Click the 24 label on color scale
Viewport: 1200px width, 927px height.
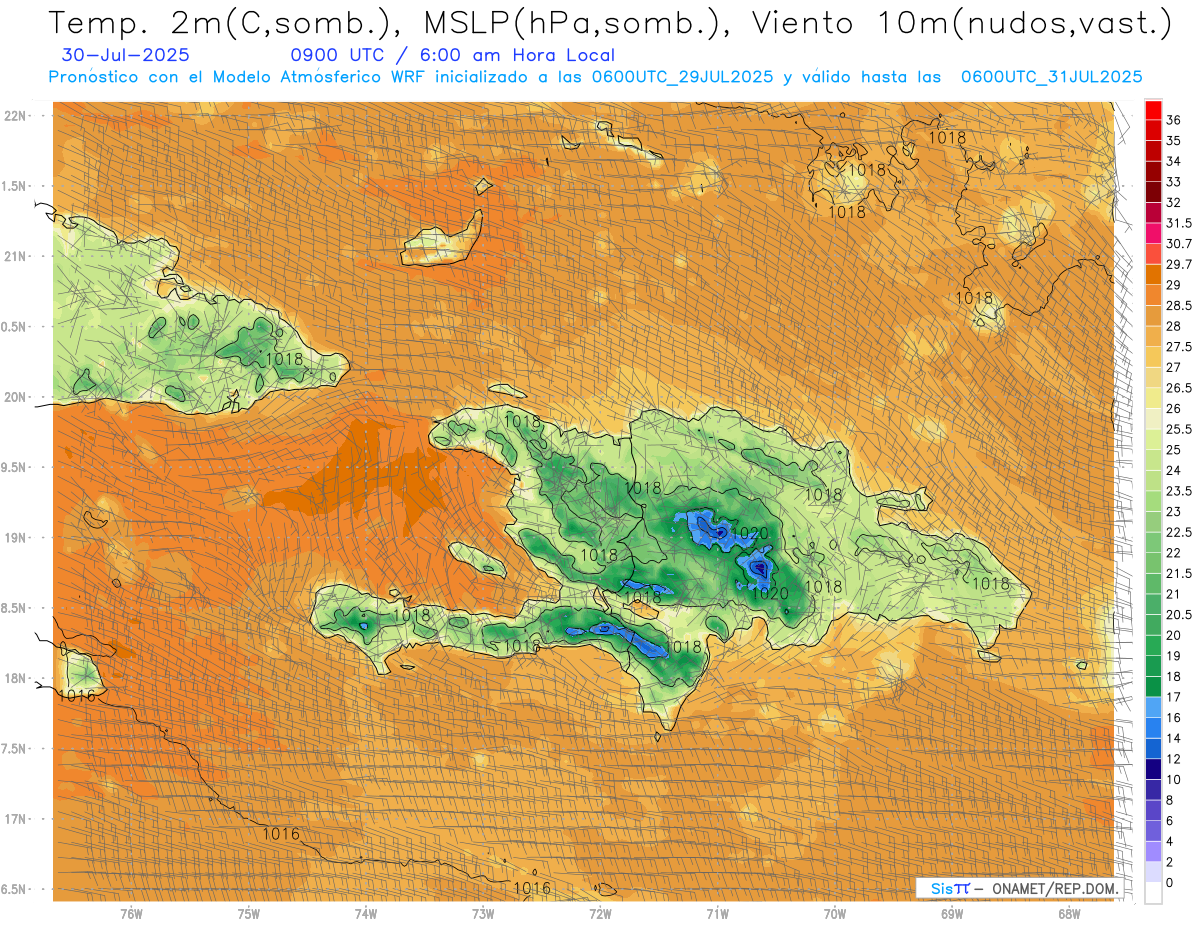click(x=1174, y=470)
